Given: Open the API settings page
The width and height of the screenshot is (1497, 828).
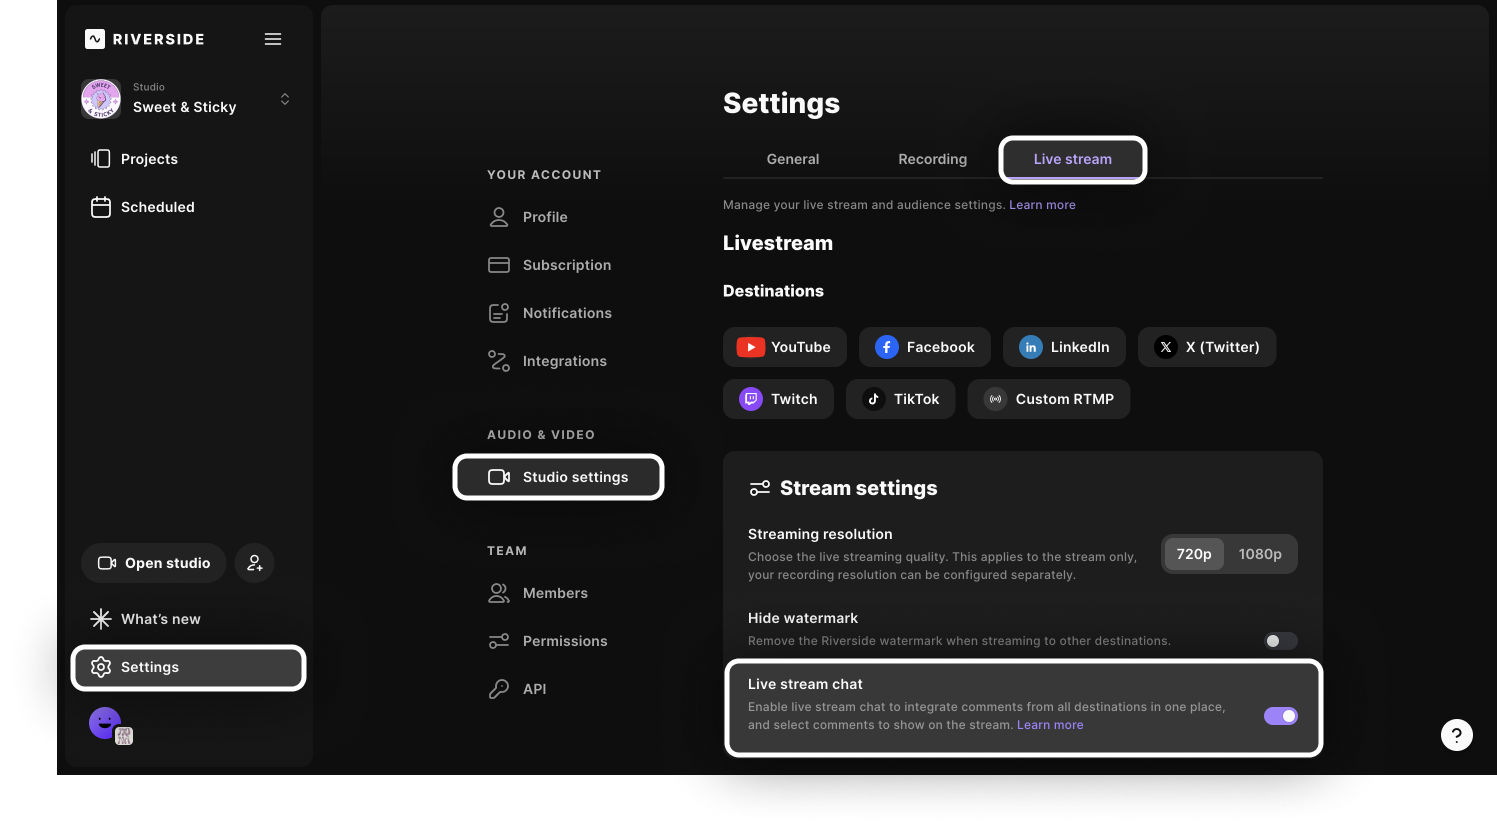Looking at the screenshot, I should click(x=518, y=689).
